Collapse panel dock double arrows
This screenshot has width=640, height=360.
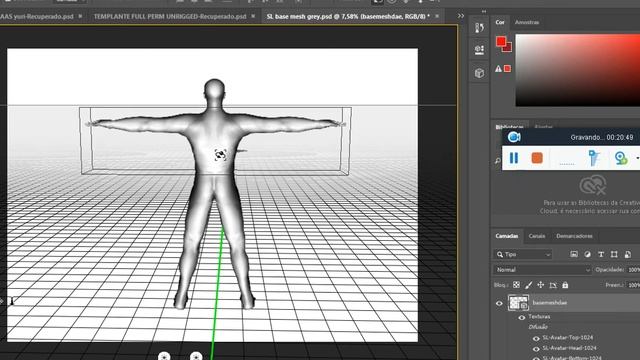coord(484,11)
